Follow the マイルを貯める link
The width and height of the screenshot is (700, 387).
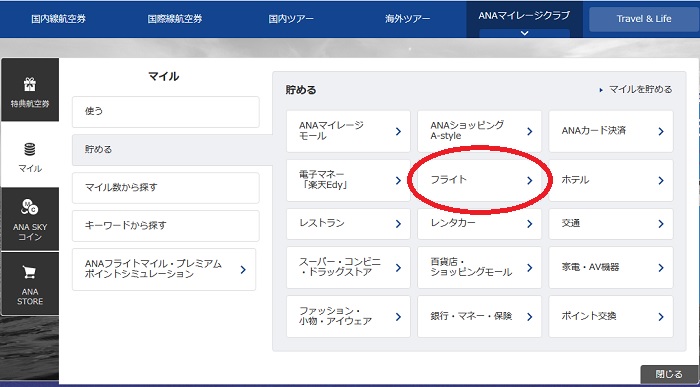tap(636, 90)
